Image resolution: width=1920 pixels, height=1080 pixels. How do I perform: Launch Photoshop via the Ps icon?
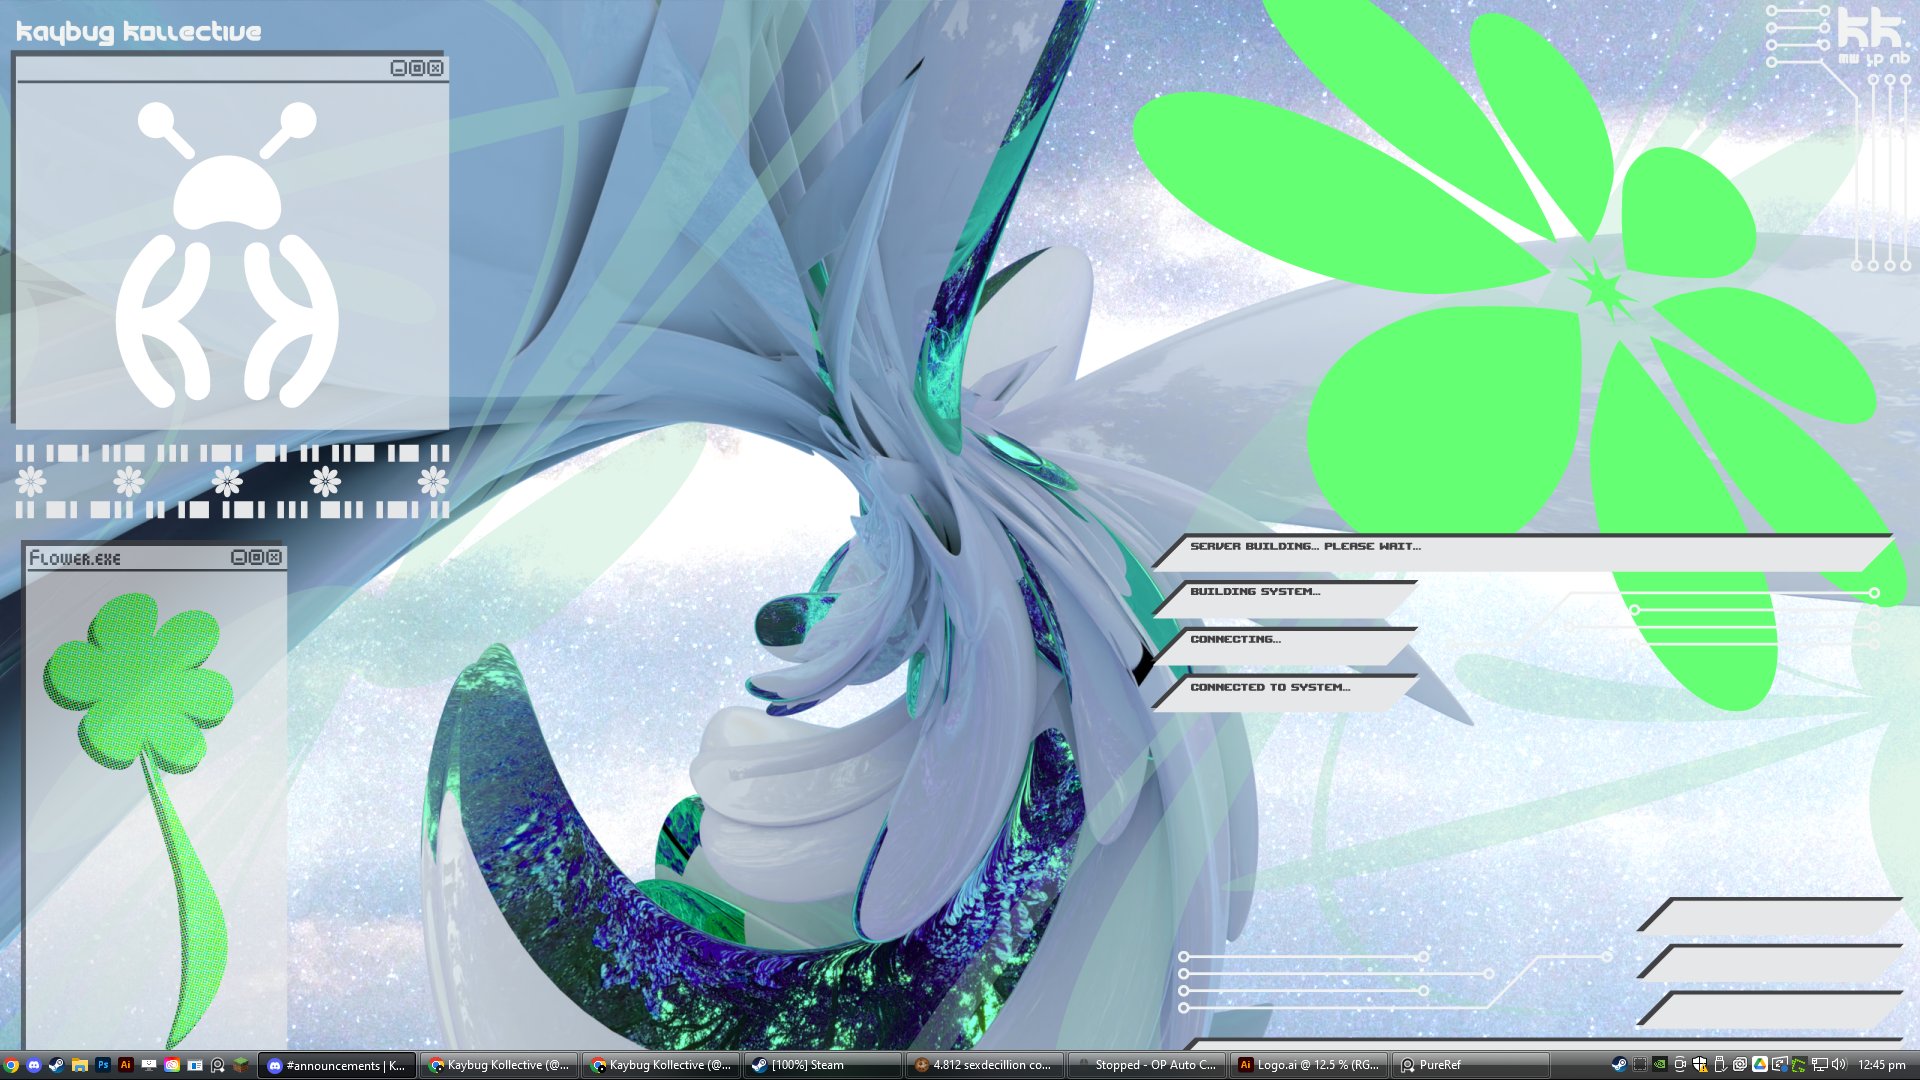(103, 1065)
